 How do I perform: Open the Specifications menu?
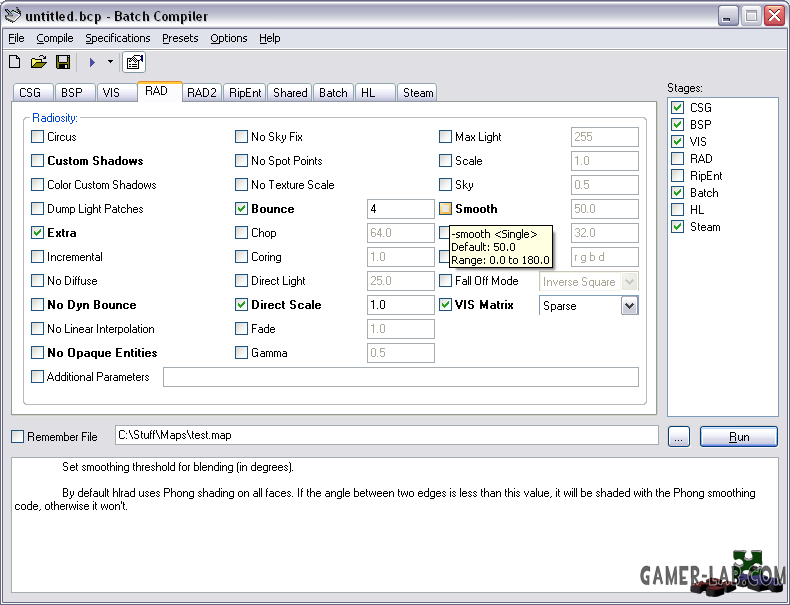117,38
